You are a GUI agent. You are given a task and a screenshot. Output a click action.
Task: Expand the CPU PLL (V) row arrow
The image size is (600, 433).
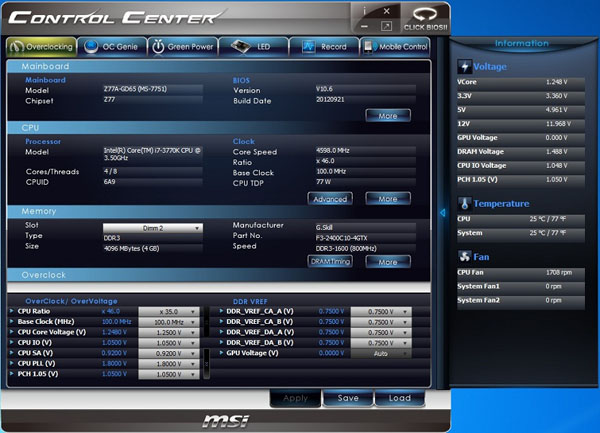coord(12,363)
